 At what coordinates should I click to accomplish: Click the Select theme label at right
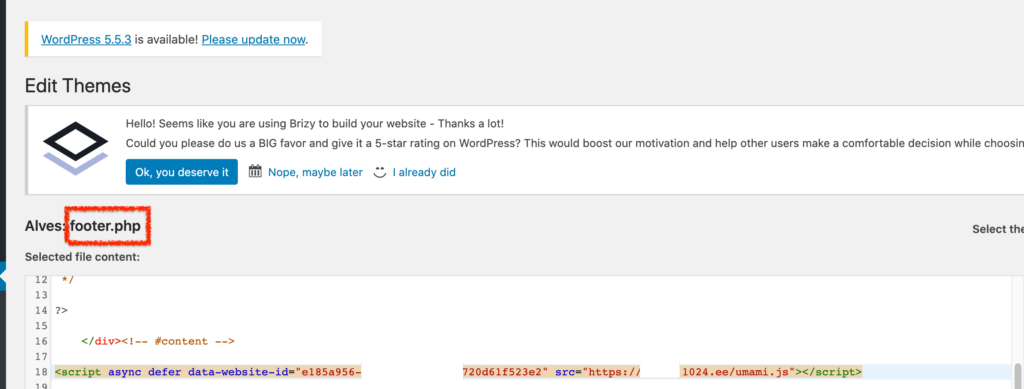click(x=998, y=229)
